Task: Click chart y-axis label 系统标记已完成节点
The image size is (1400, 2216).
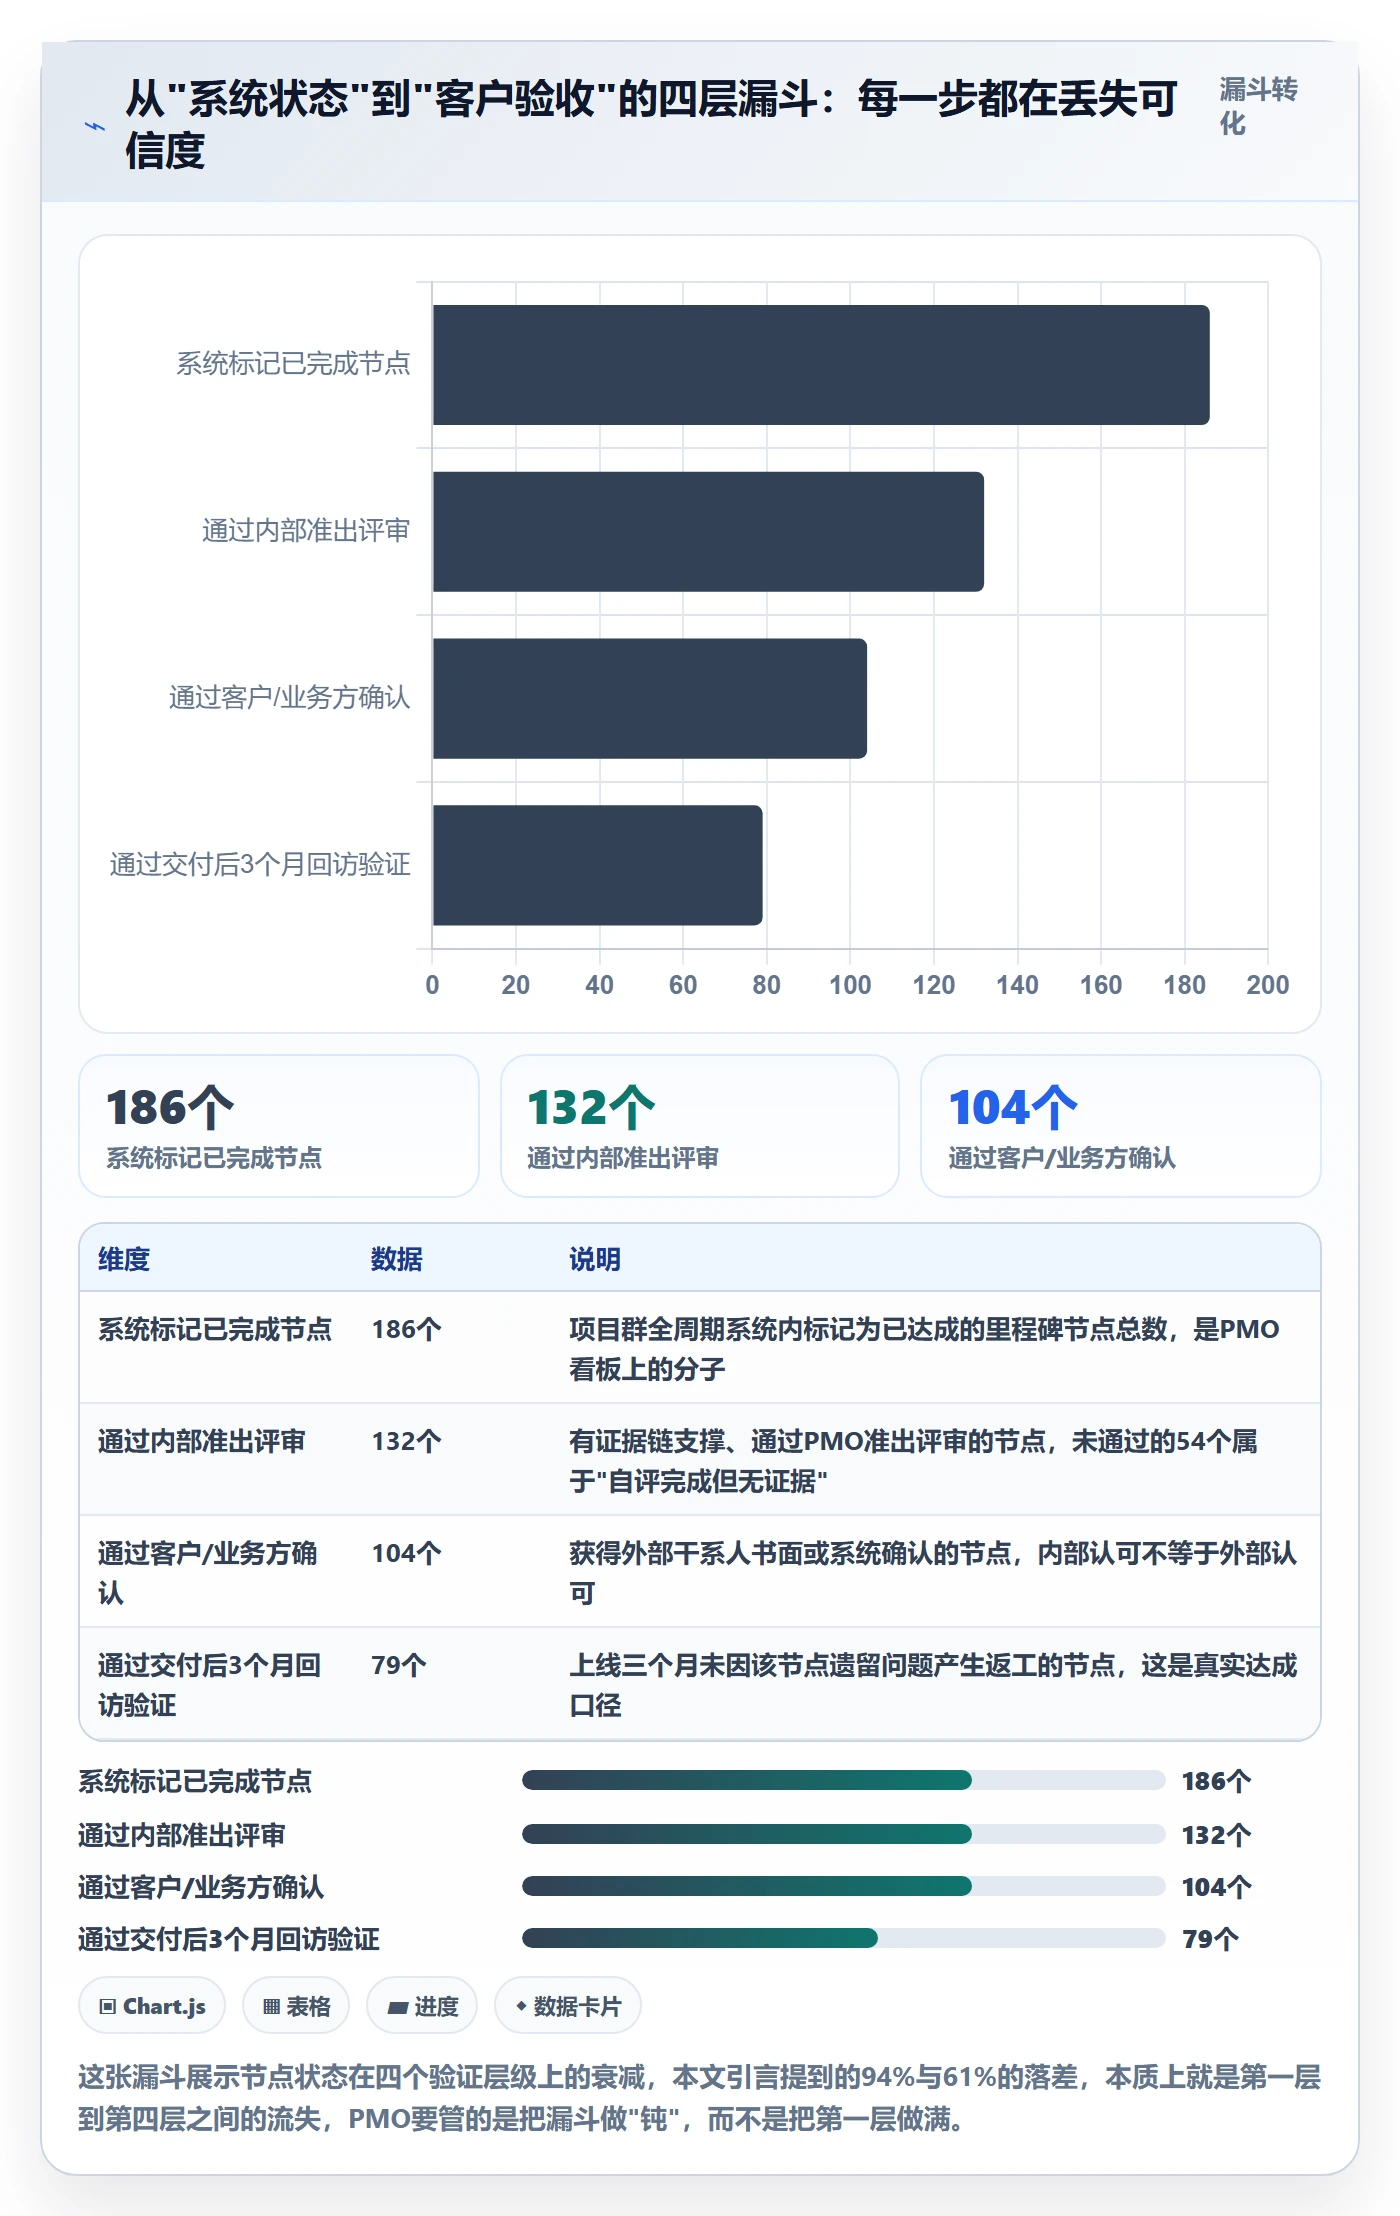Action: click(x=294, y=363)
